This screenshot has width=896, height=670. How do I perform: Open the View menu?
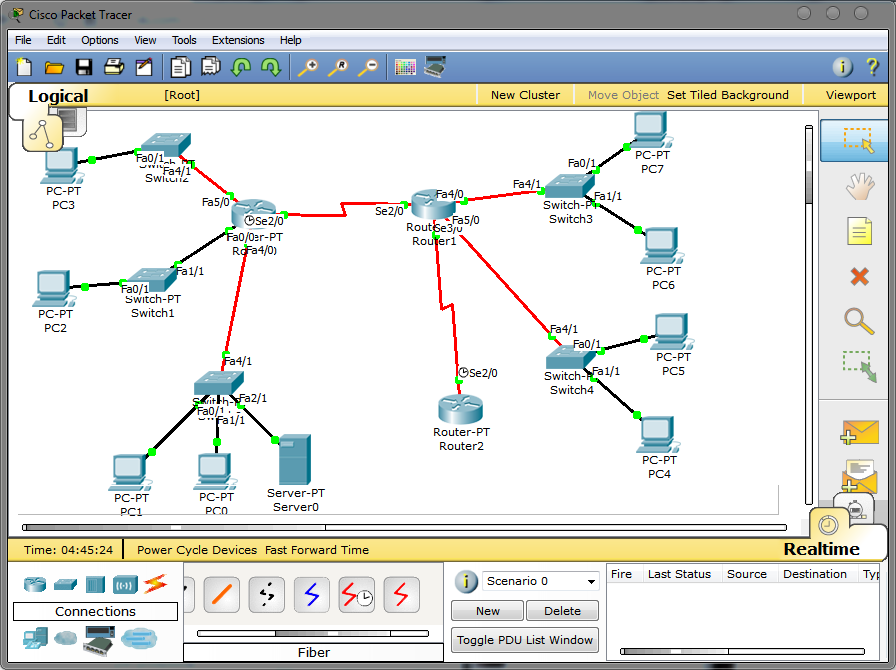pyautogui.click(x=145, y=40)
